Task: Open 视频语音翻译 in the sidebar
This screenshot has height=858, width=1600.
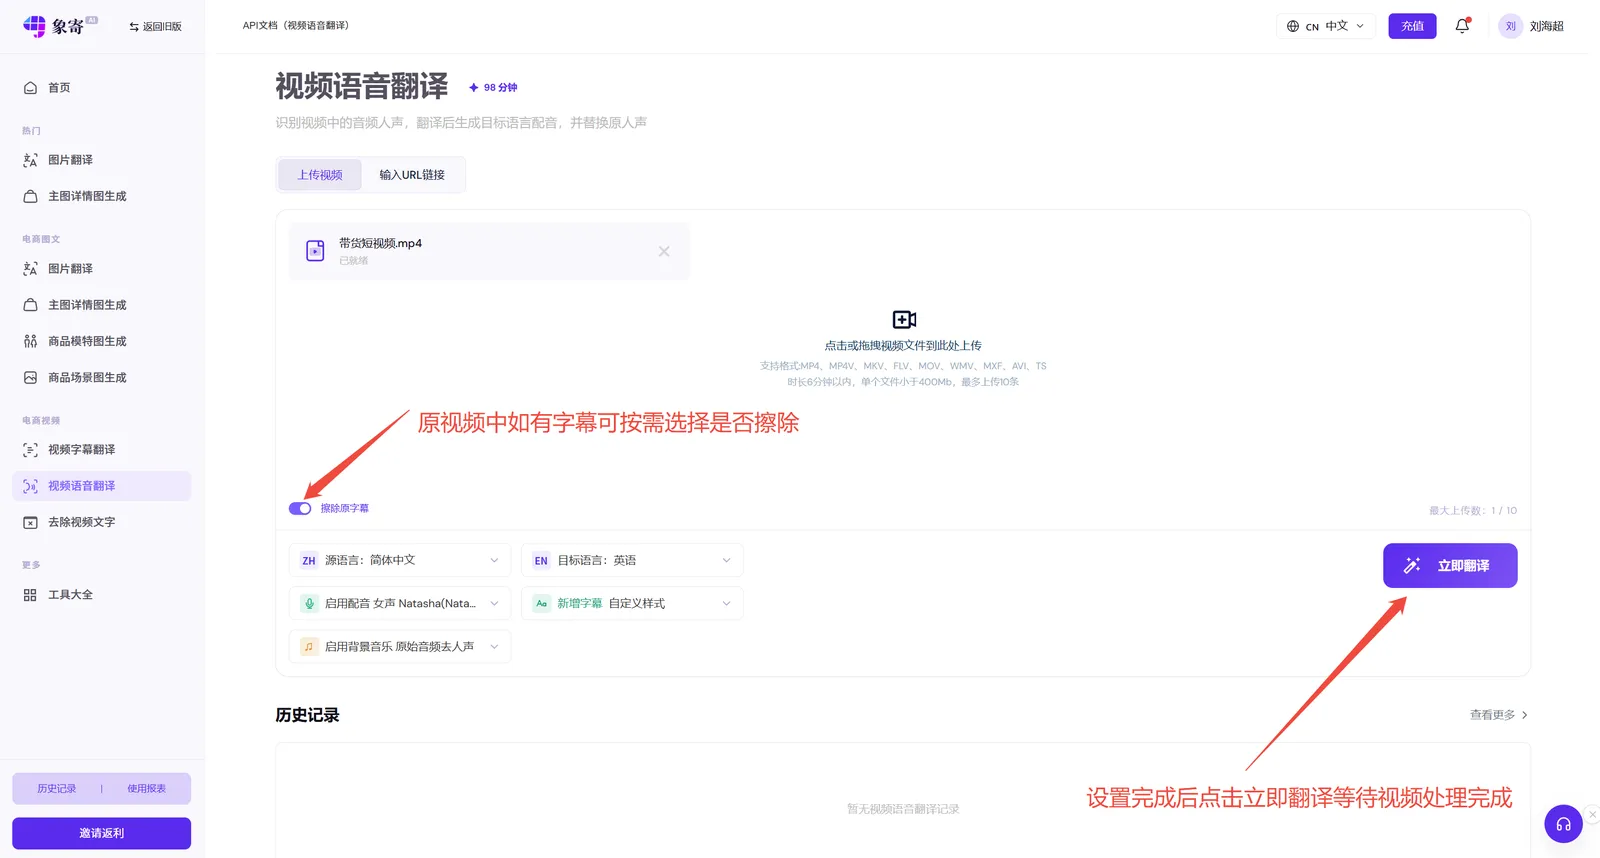Action: click(102, 486)
